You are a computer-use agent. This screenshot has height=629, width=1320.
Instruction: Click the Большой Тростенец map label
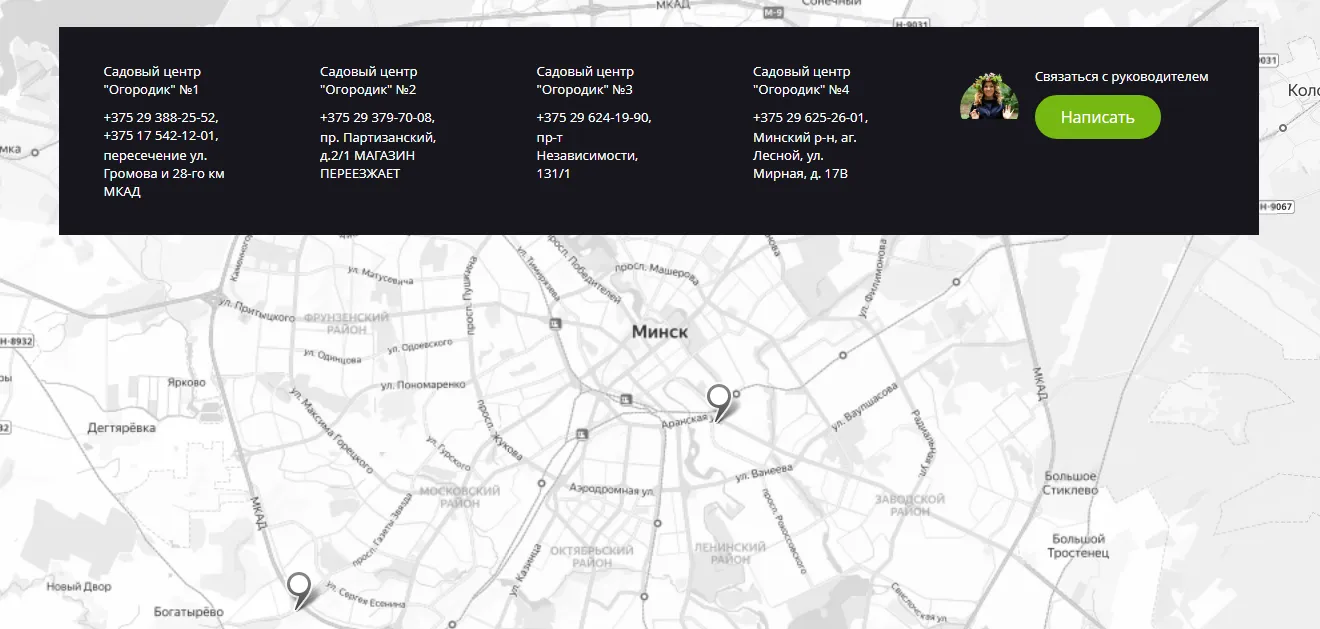point(1079,546)
